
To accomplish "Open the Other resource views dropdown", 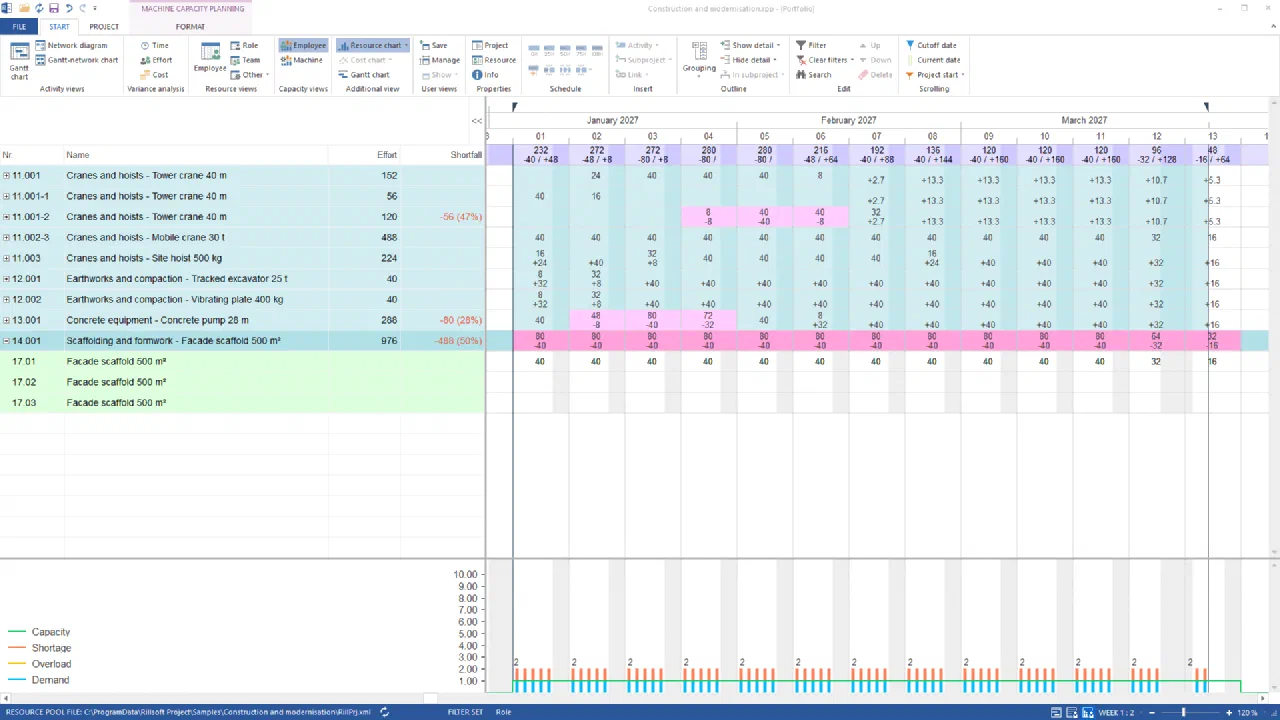I will tap(248, 75).
